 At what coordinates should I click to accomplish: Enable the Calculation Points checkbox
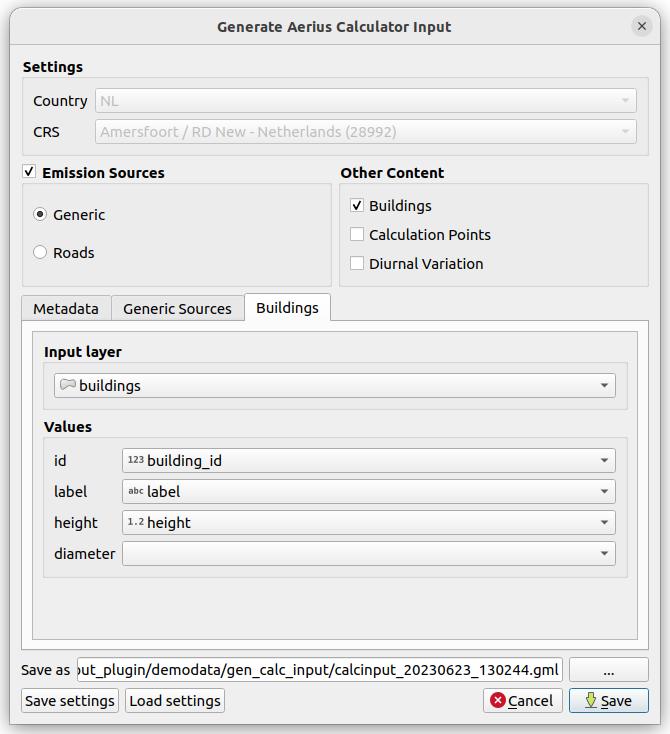coord(357,235)
